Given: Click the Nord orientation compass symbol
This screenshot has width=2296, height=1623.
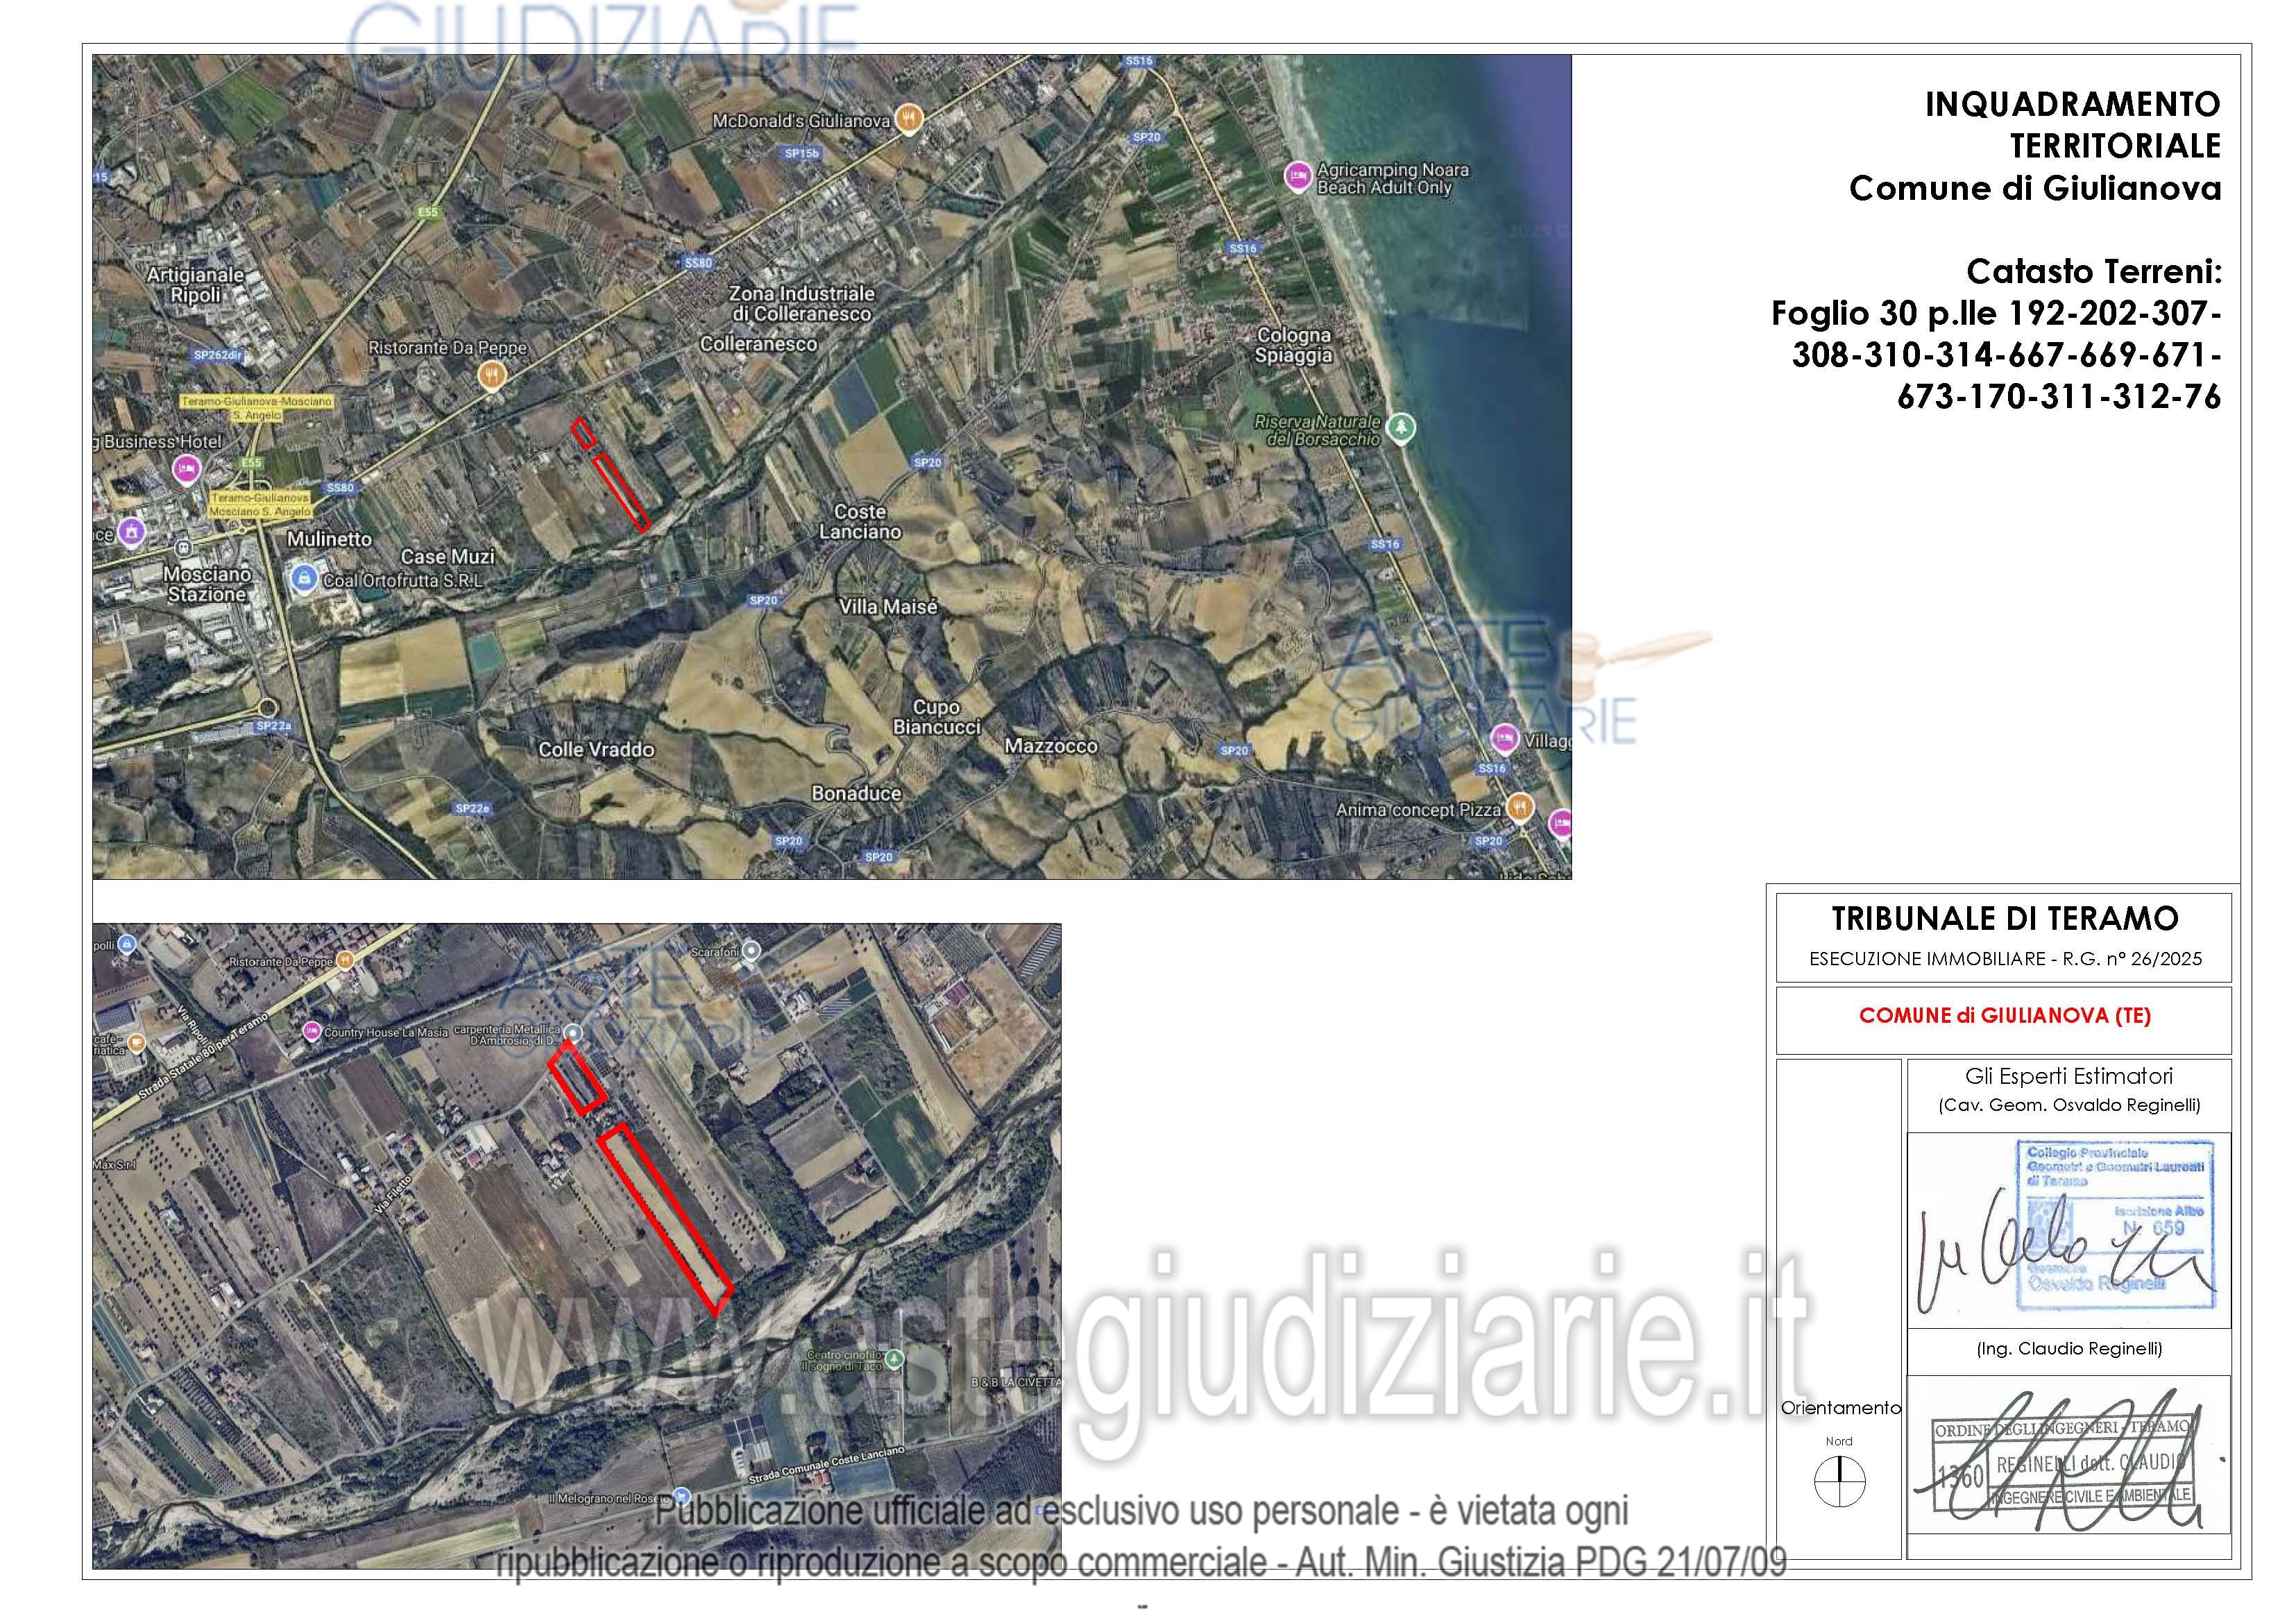Looking at the screenshot, I should (x=1839, y=1481).
